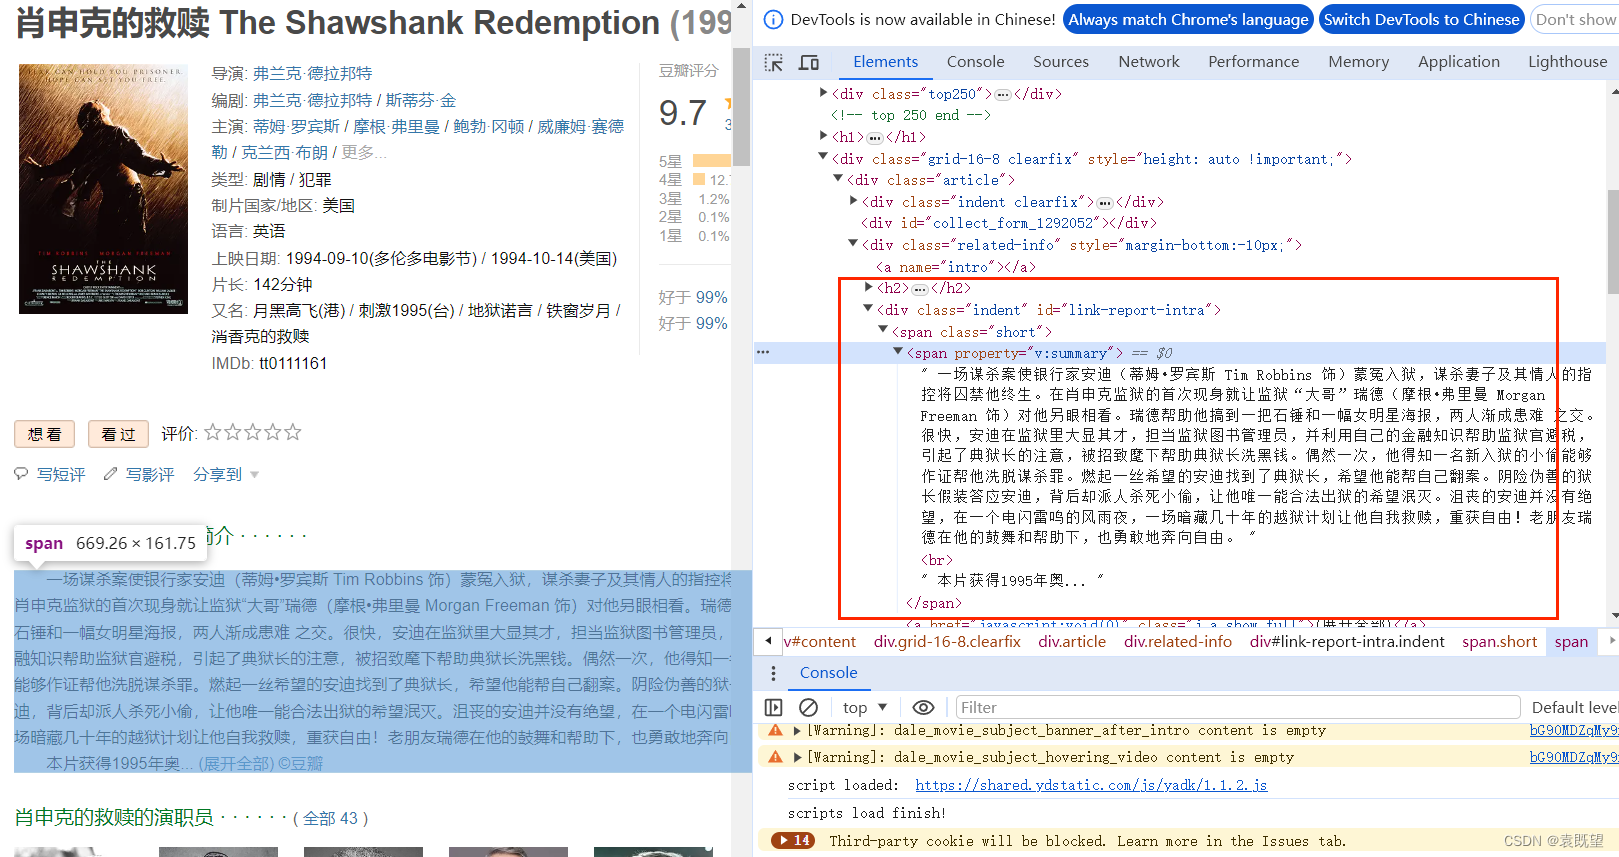Switch to the Elements tab
The width and height of the screenshot is (1619, 857).
pos(885,62)
